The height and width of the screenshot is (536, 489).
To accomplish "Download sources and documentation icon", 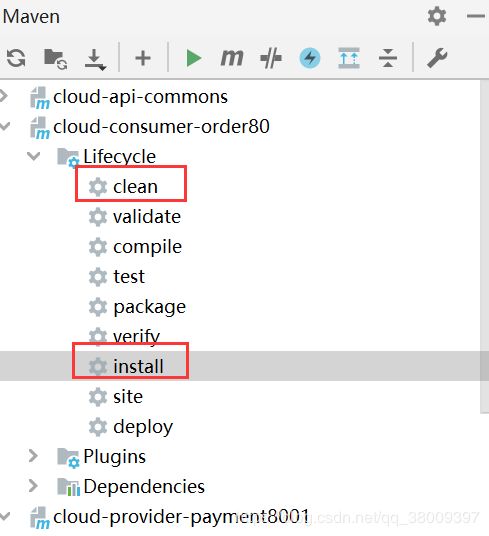I will (x=95, y=59).
